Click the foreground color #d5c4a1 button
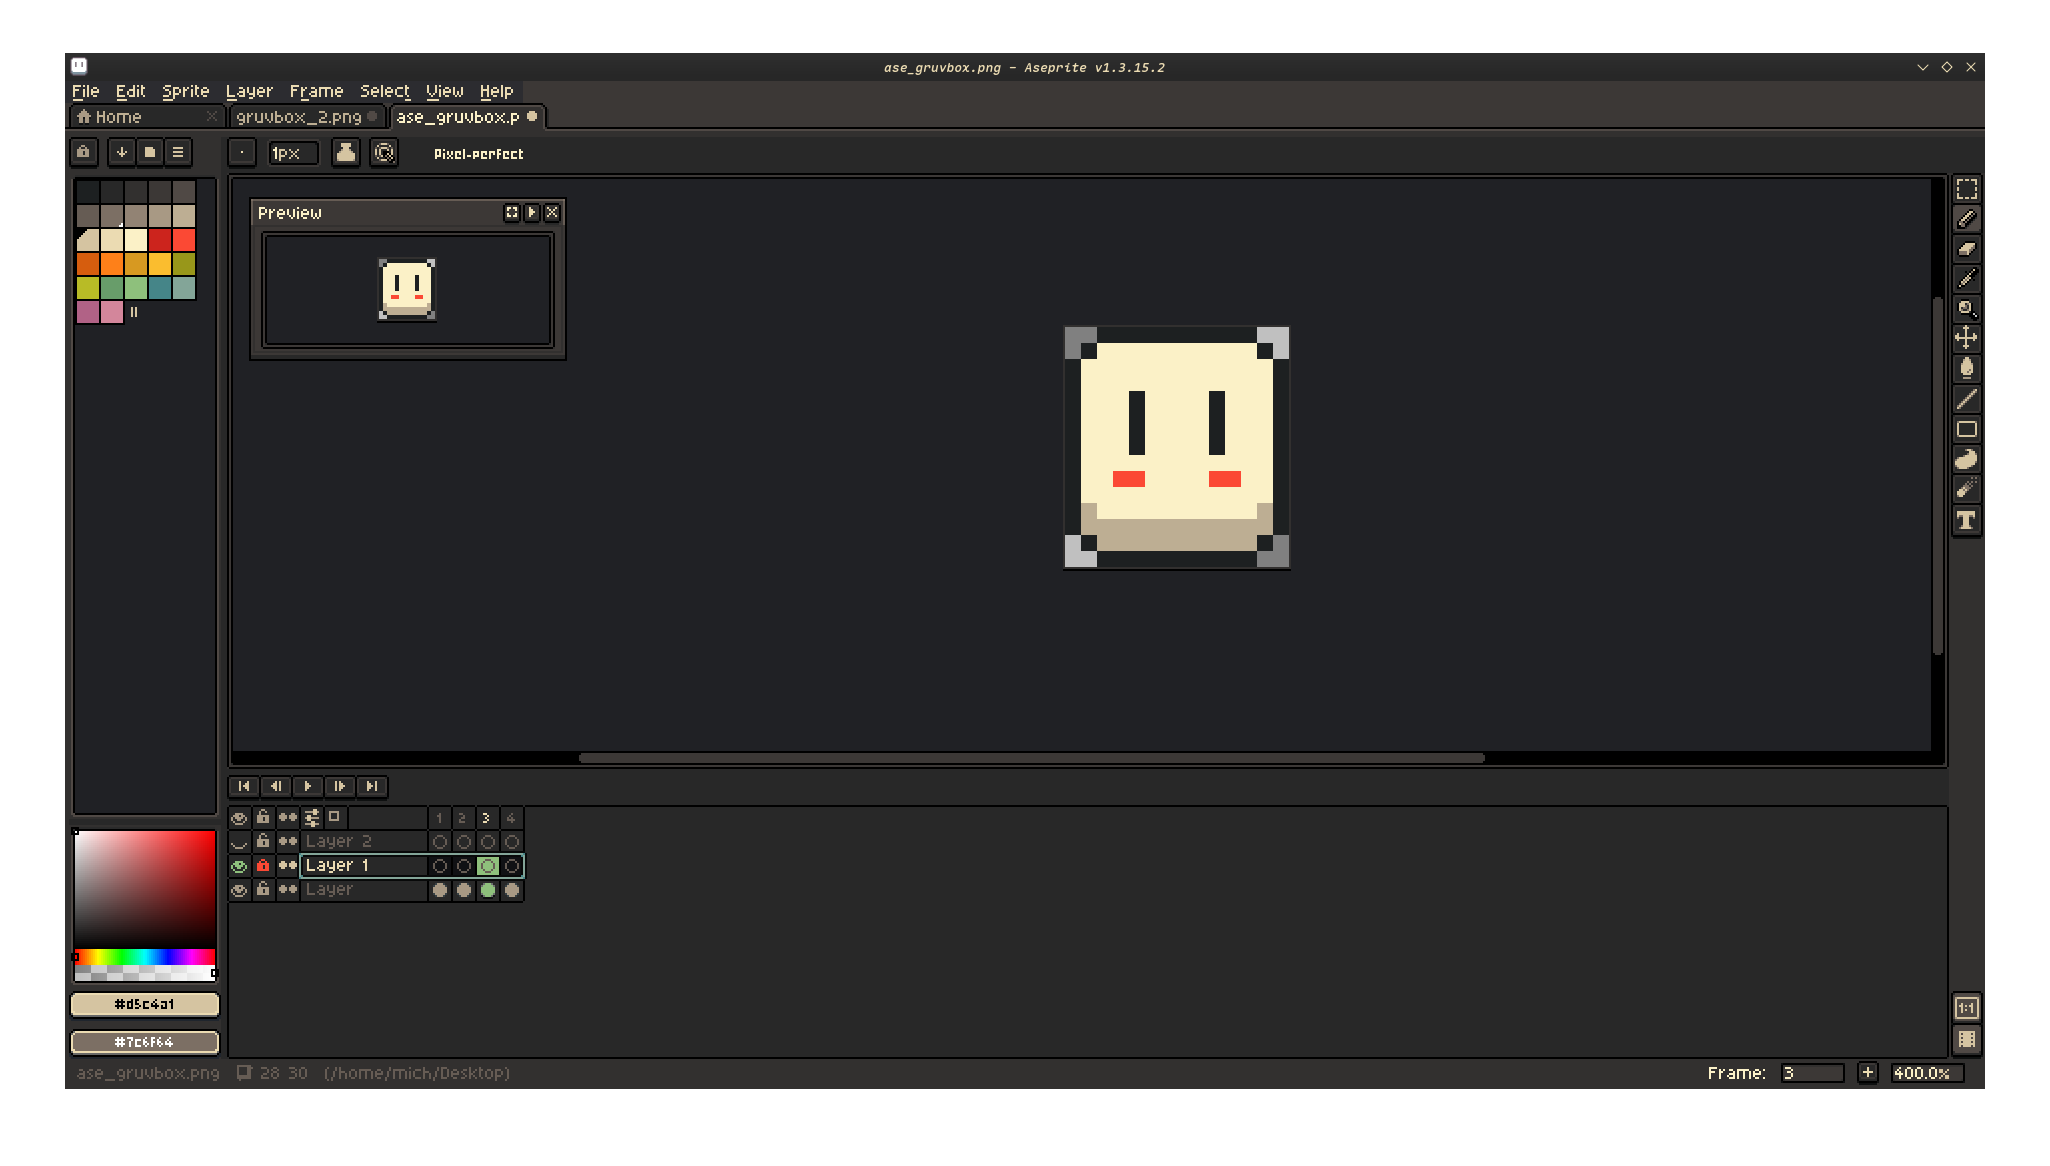The height and width of the screenshot is (1166, 2050). 145,1004
